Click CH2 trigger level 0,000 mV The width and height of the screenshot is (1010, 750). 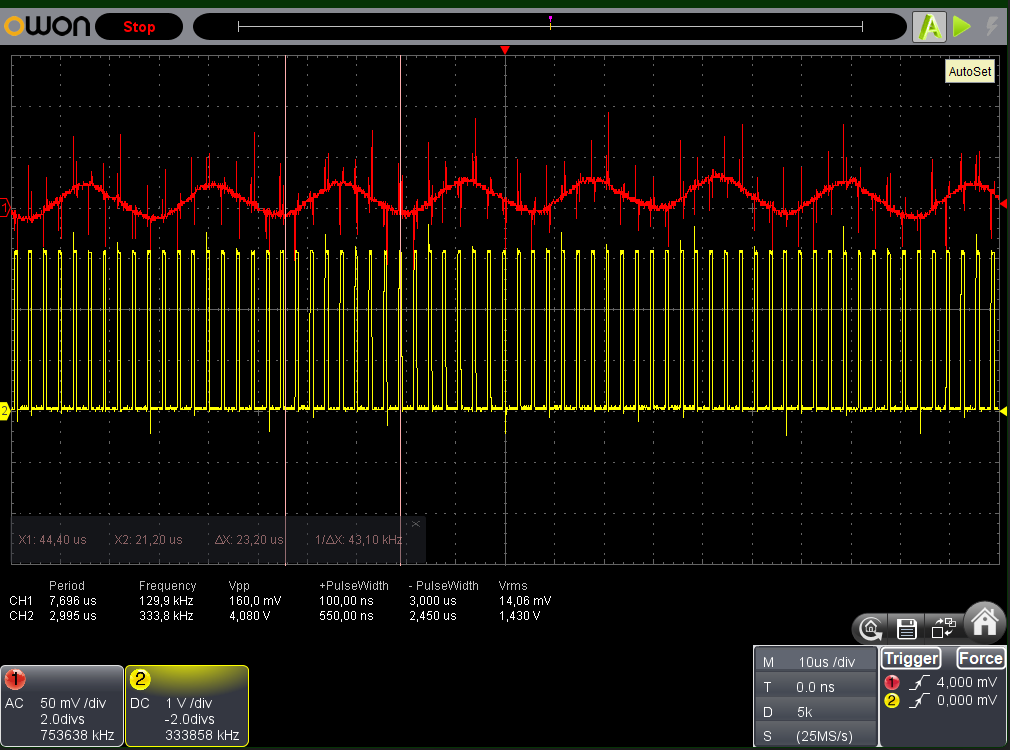[x=966, y=700]
